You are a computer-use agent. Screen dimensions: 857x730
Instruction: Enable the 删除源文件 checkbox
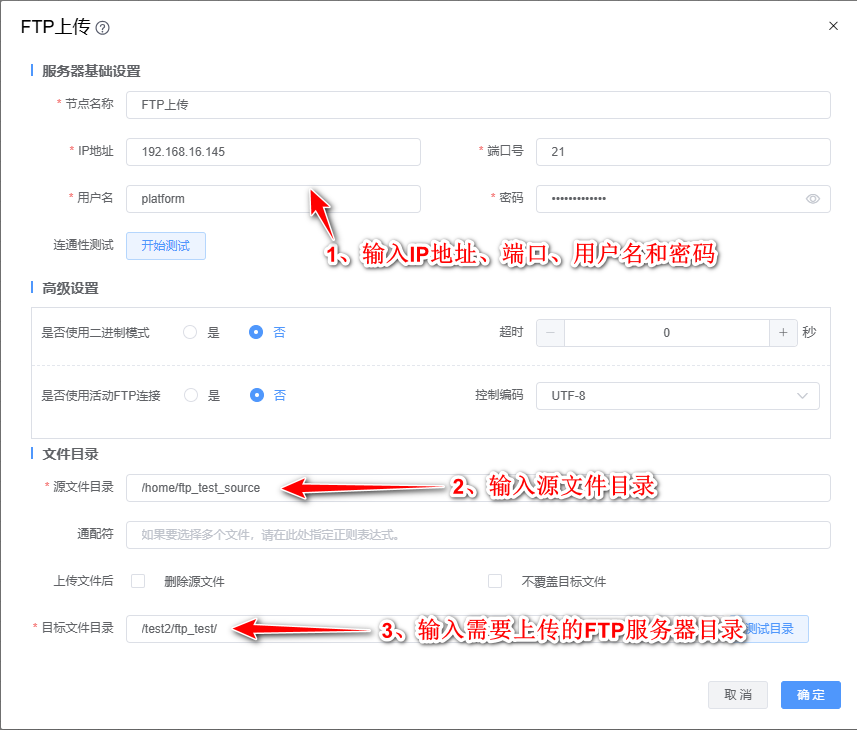[139, 581]
